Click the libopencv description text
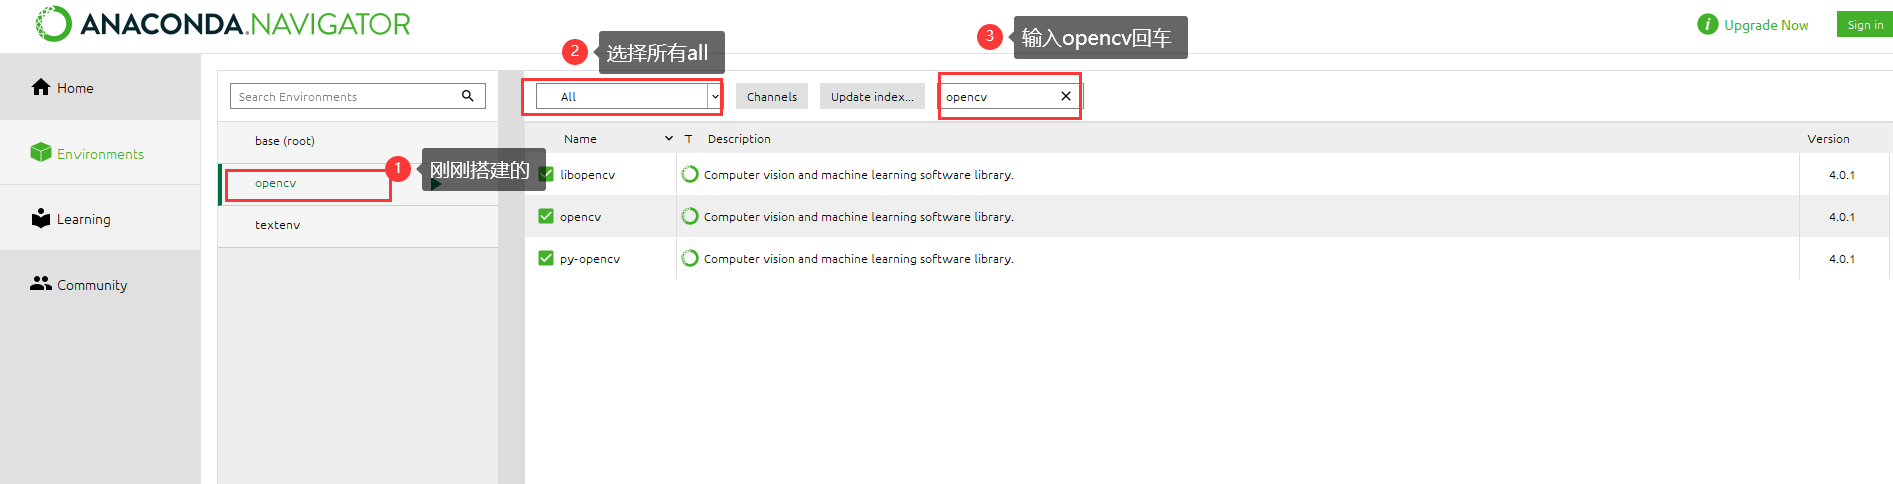The image size is (1893, 484). pos(859,175)
